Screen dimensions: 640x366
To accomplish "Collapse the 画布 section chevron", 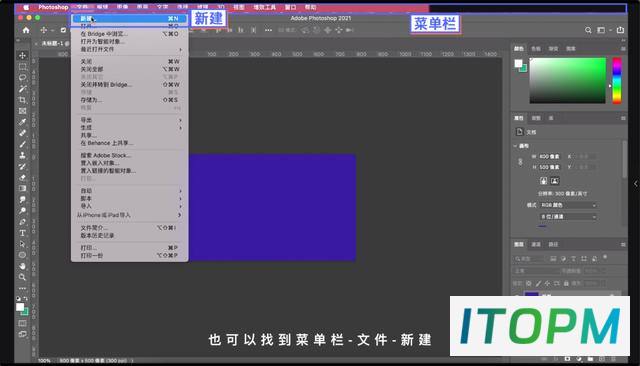I will [x=515, y=146].
